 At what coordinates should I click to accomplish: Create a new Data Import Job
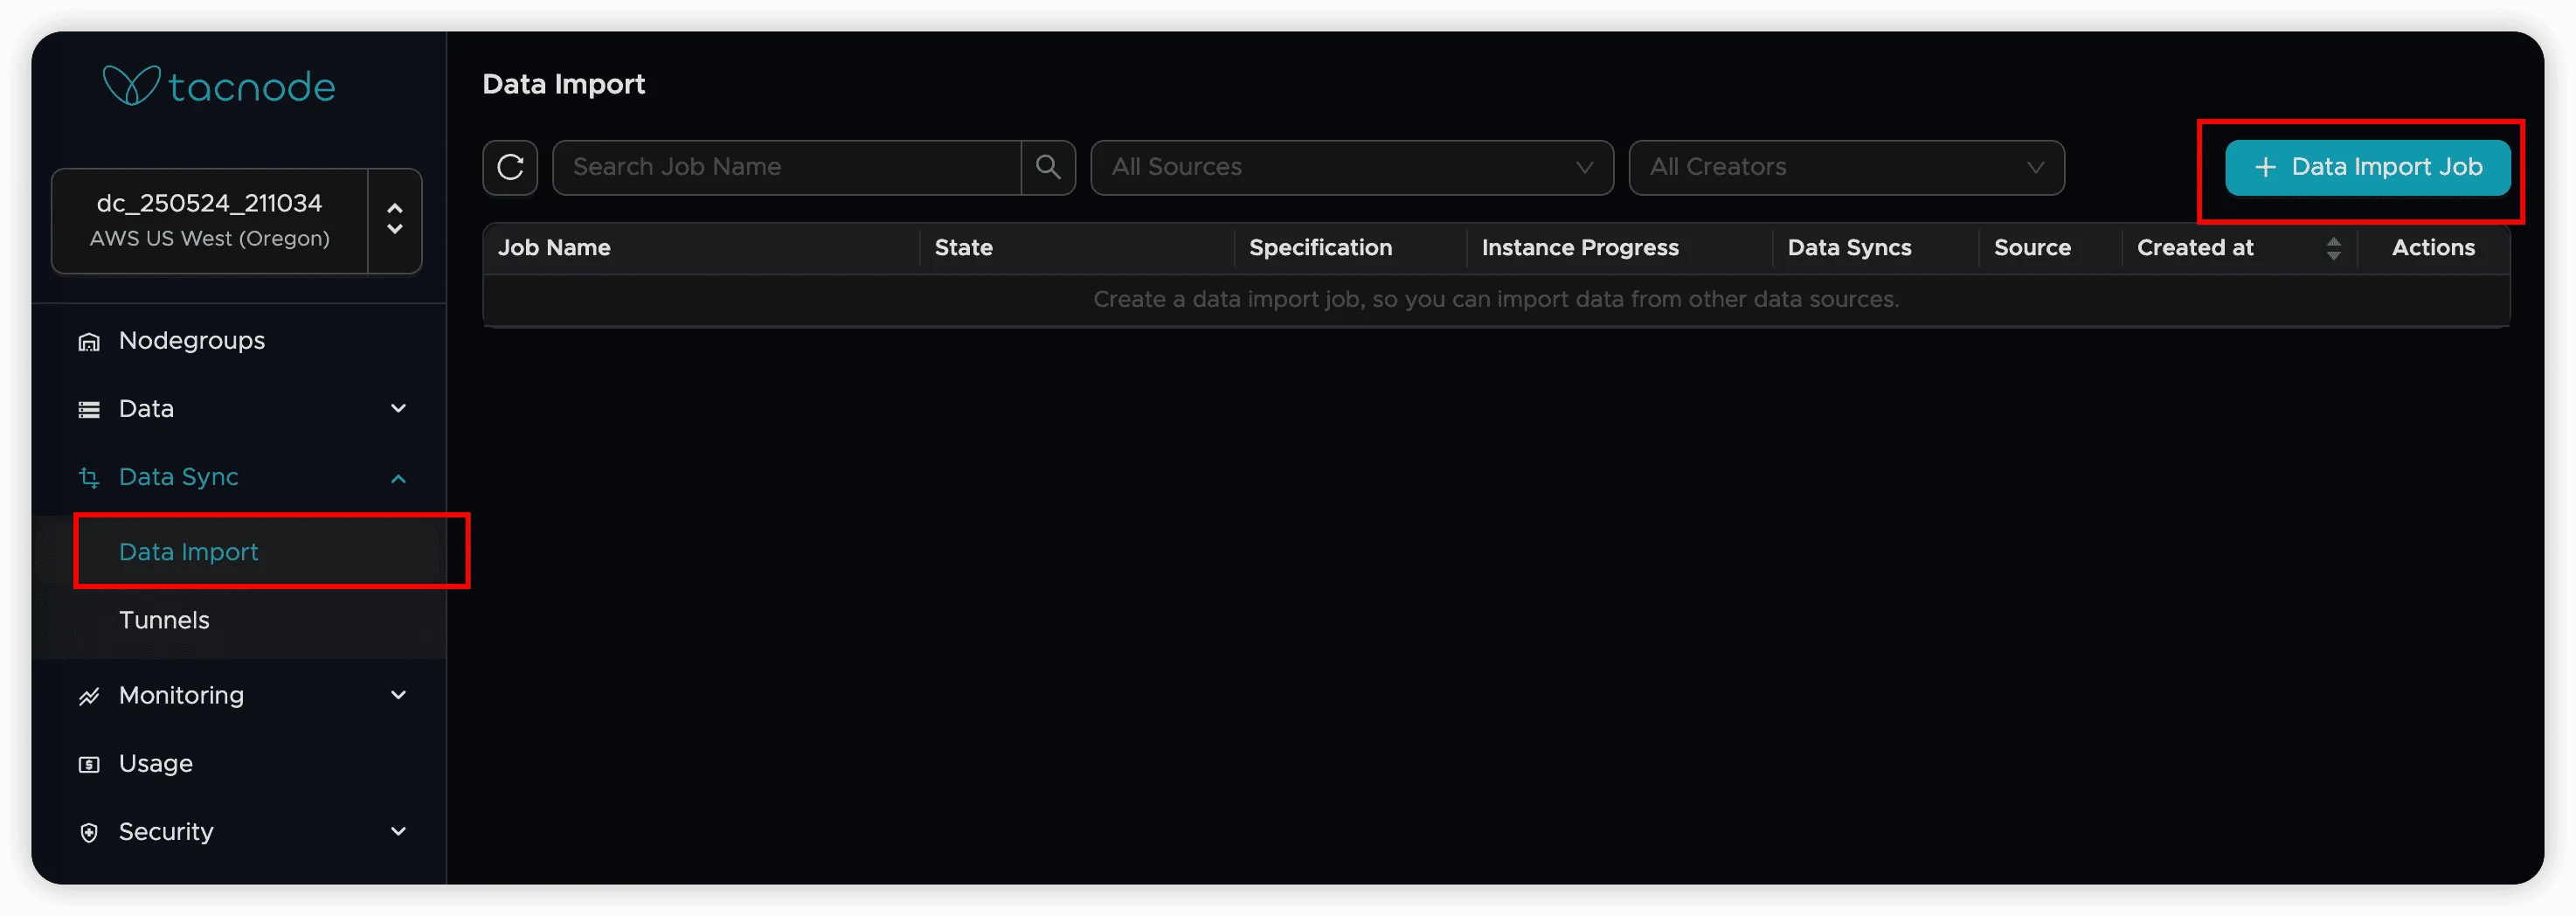pyautogui.click(x=2366, y=167)
